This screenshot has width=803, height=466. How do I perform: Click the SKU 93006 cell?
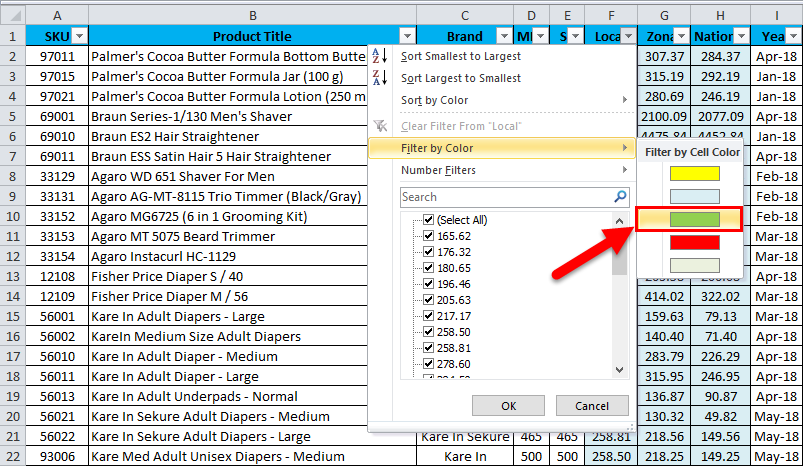coord(57,456)
